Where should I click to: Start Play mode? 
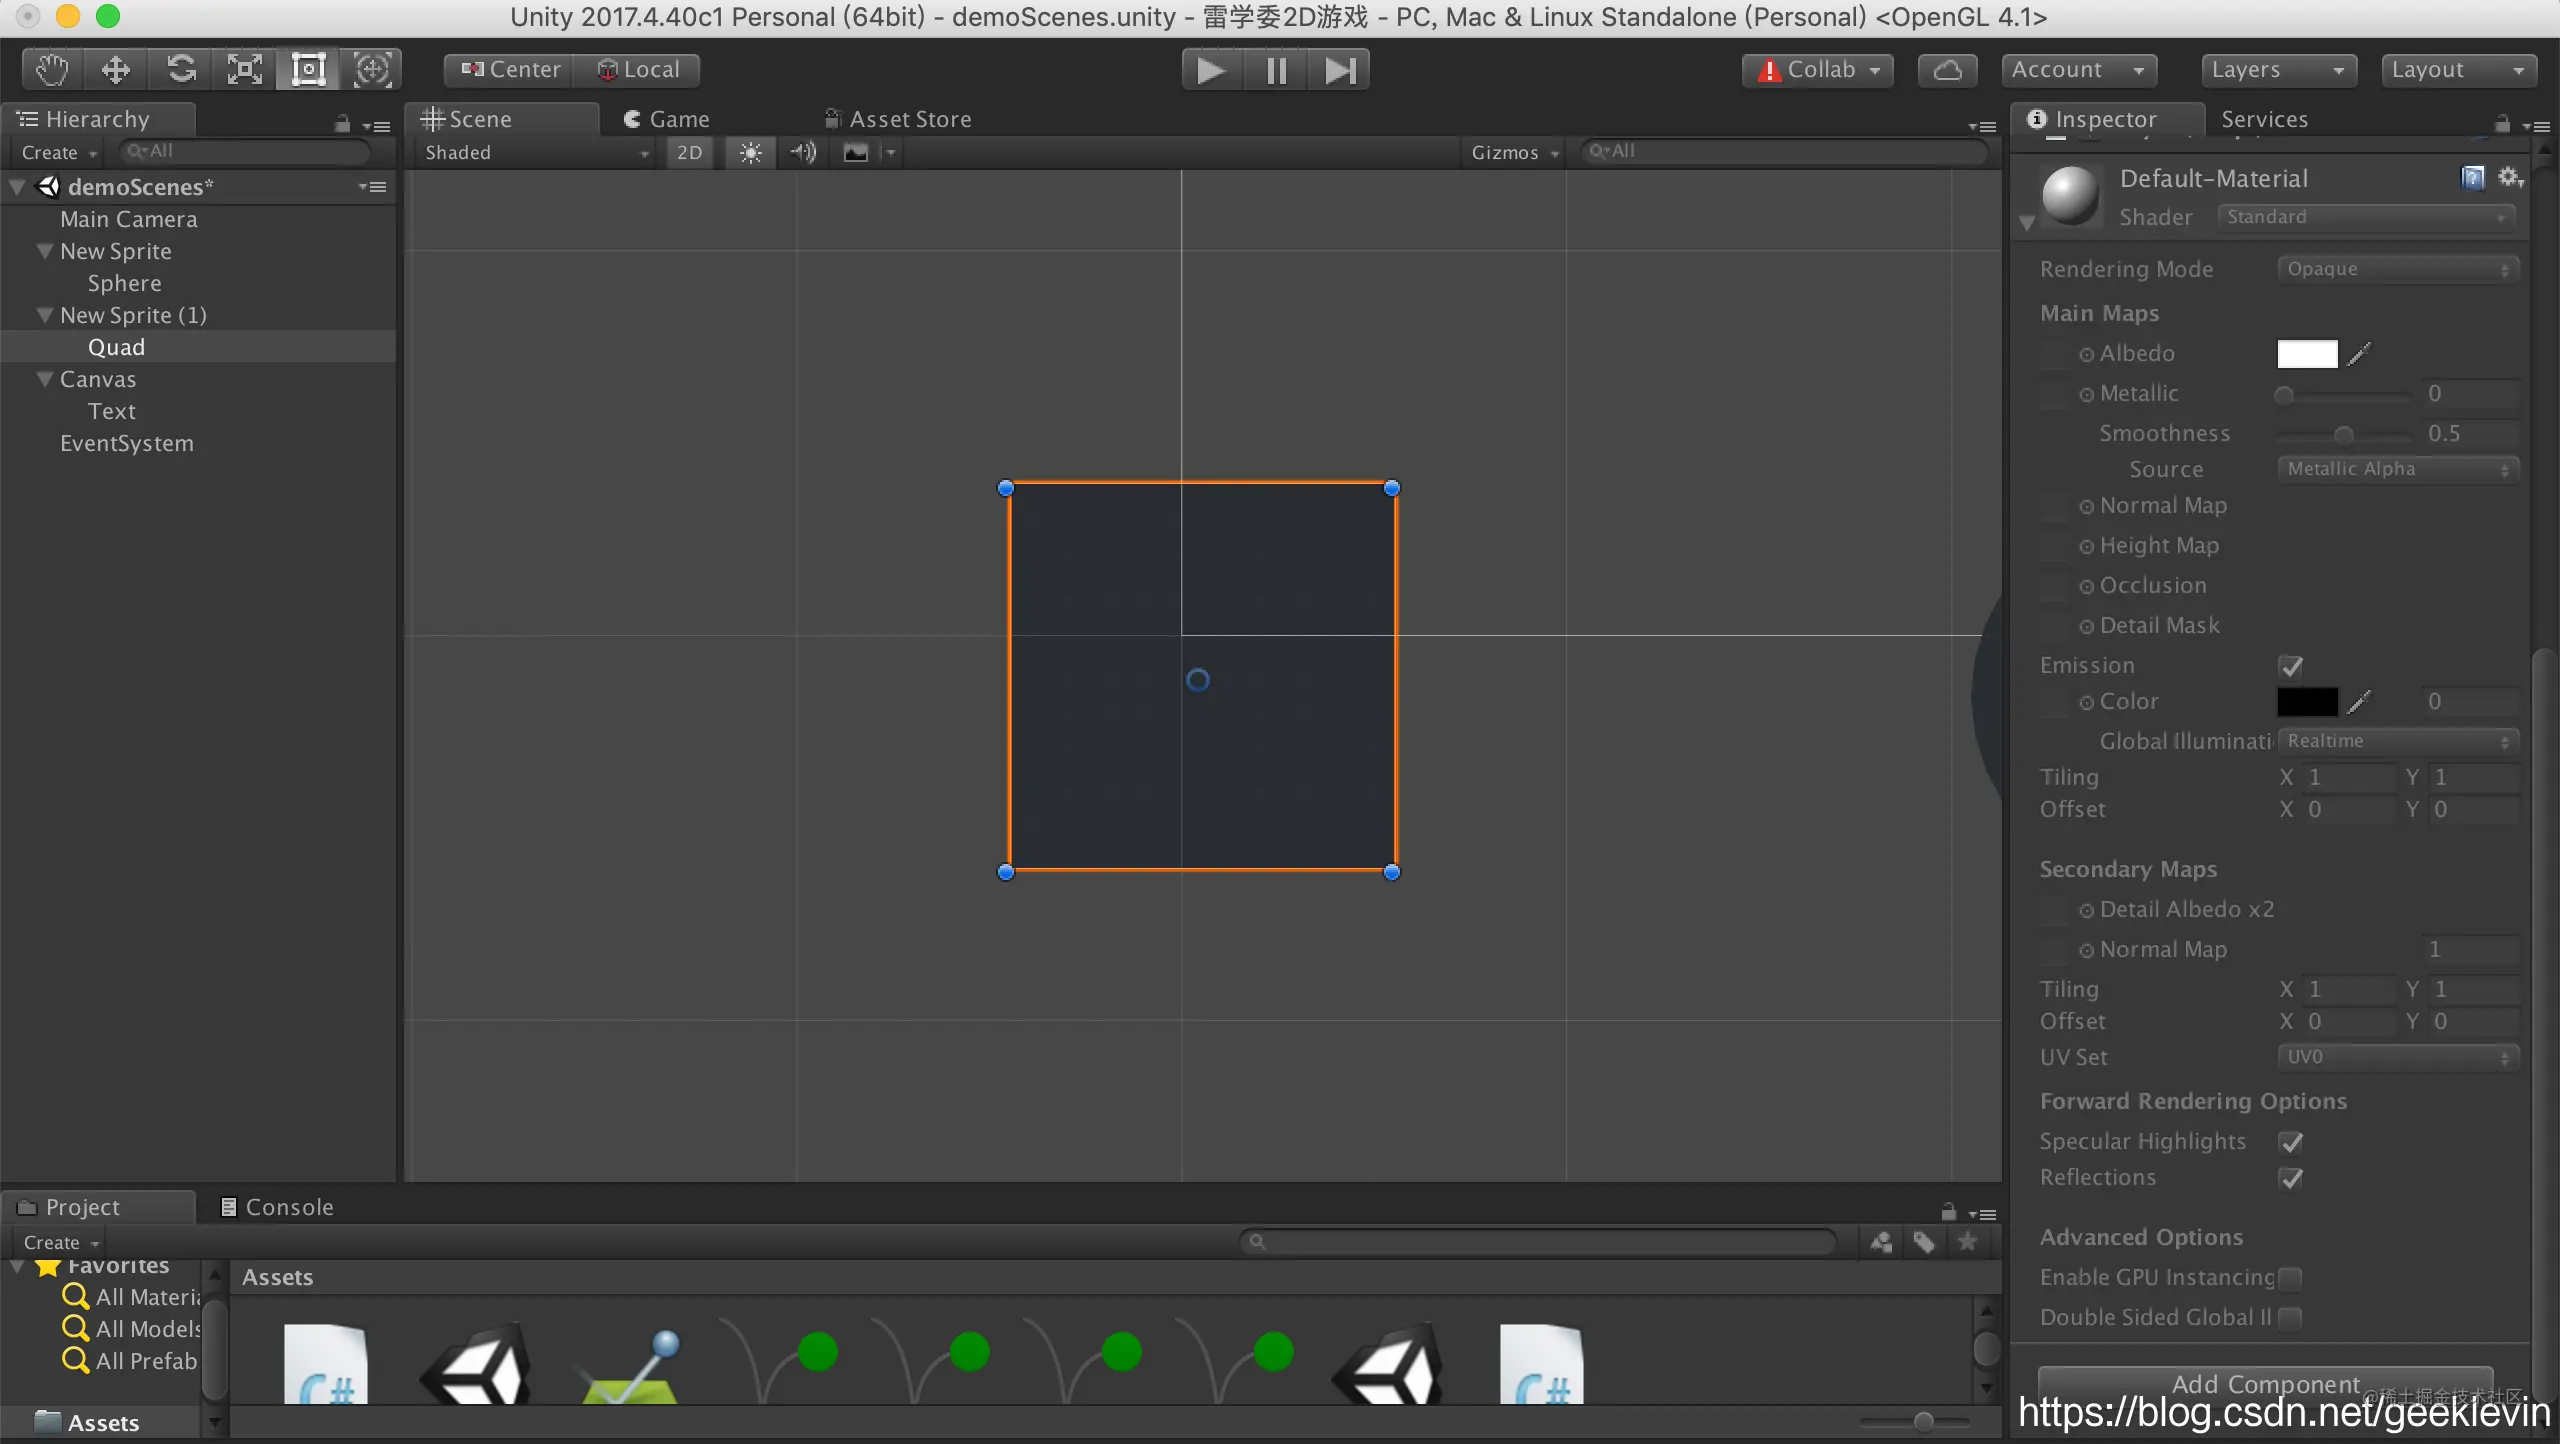1211,70
